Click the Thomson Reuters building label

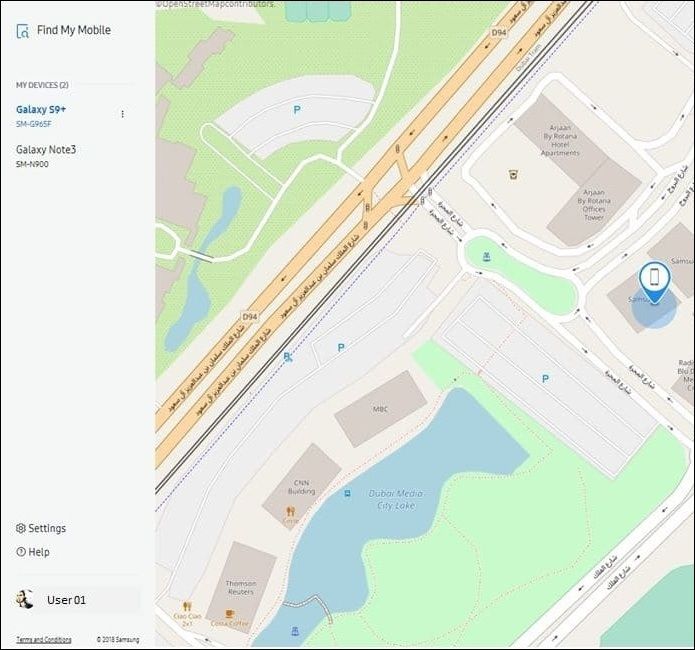(x=241, y=587)
